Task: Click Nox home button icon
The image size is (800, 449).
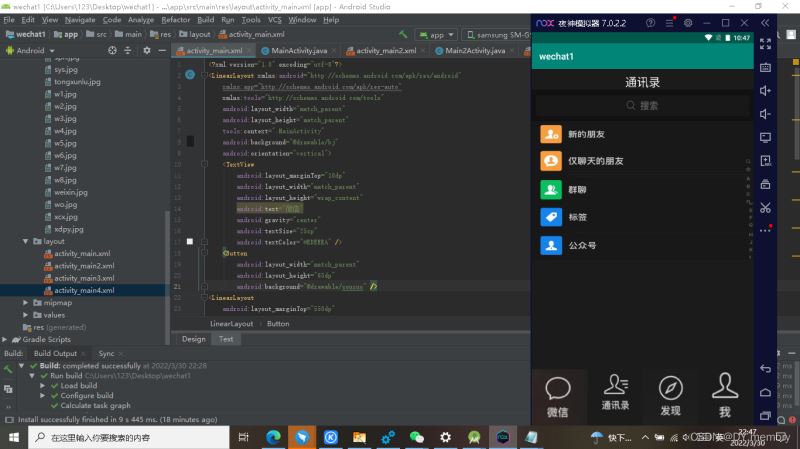Action: [x=765, y=392]
